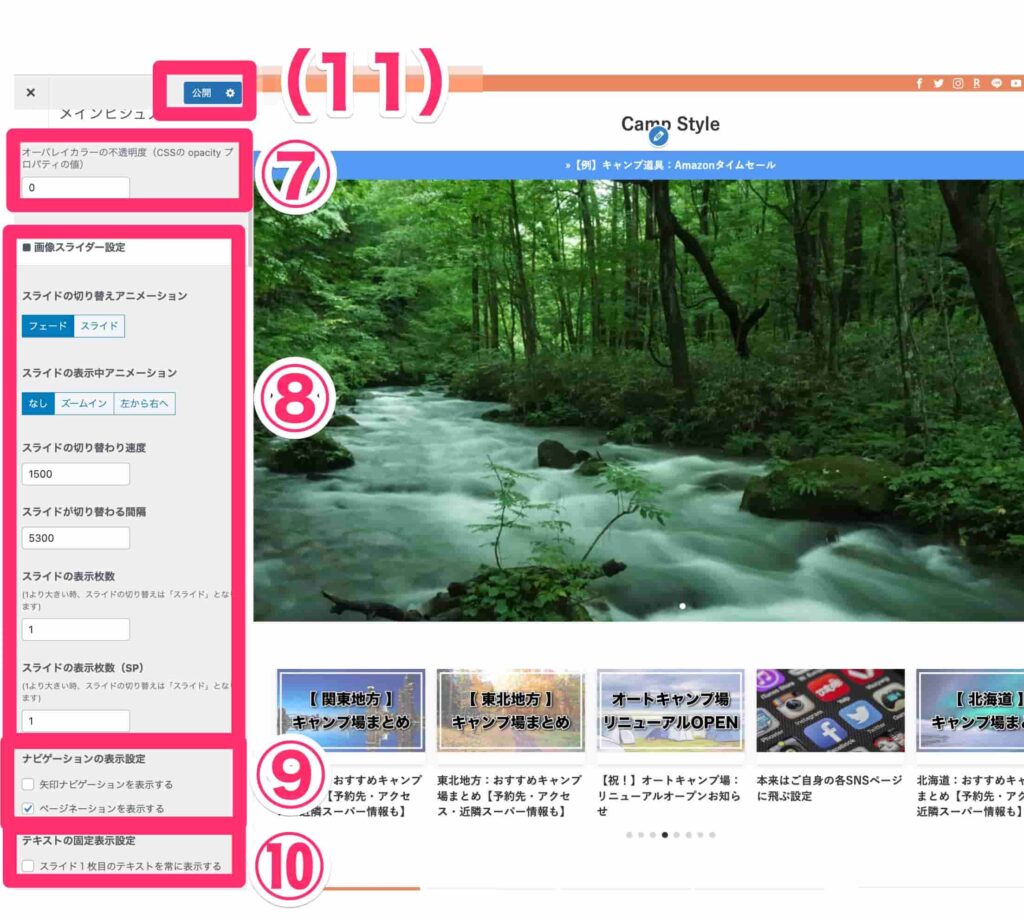Screen dimensions: 1024x922
Task: Open the SNS app icons card thumbnail
Action: tap(831, 710)
